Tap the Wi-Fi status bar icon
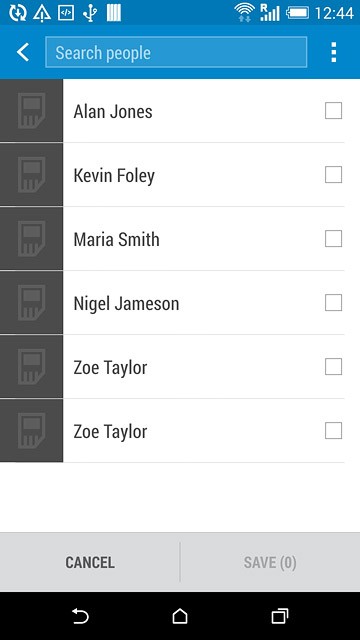 tap(244, 12)
